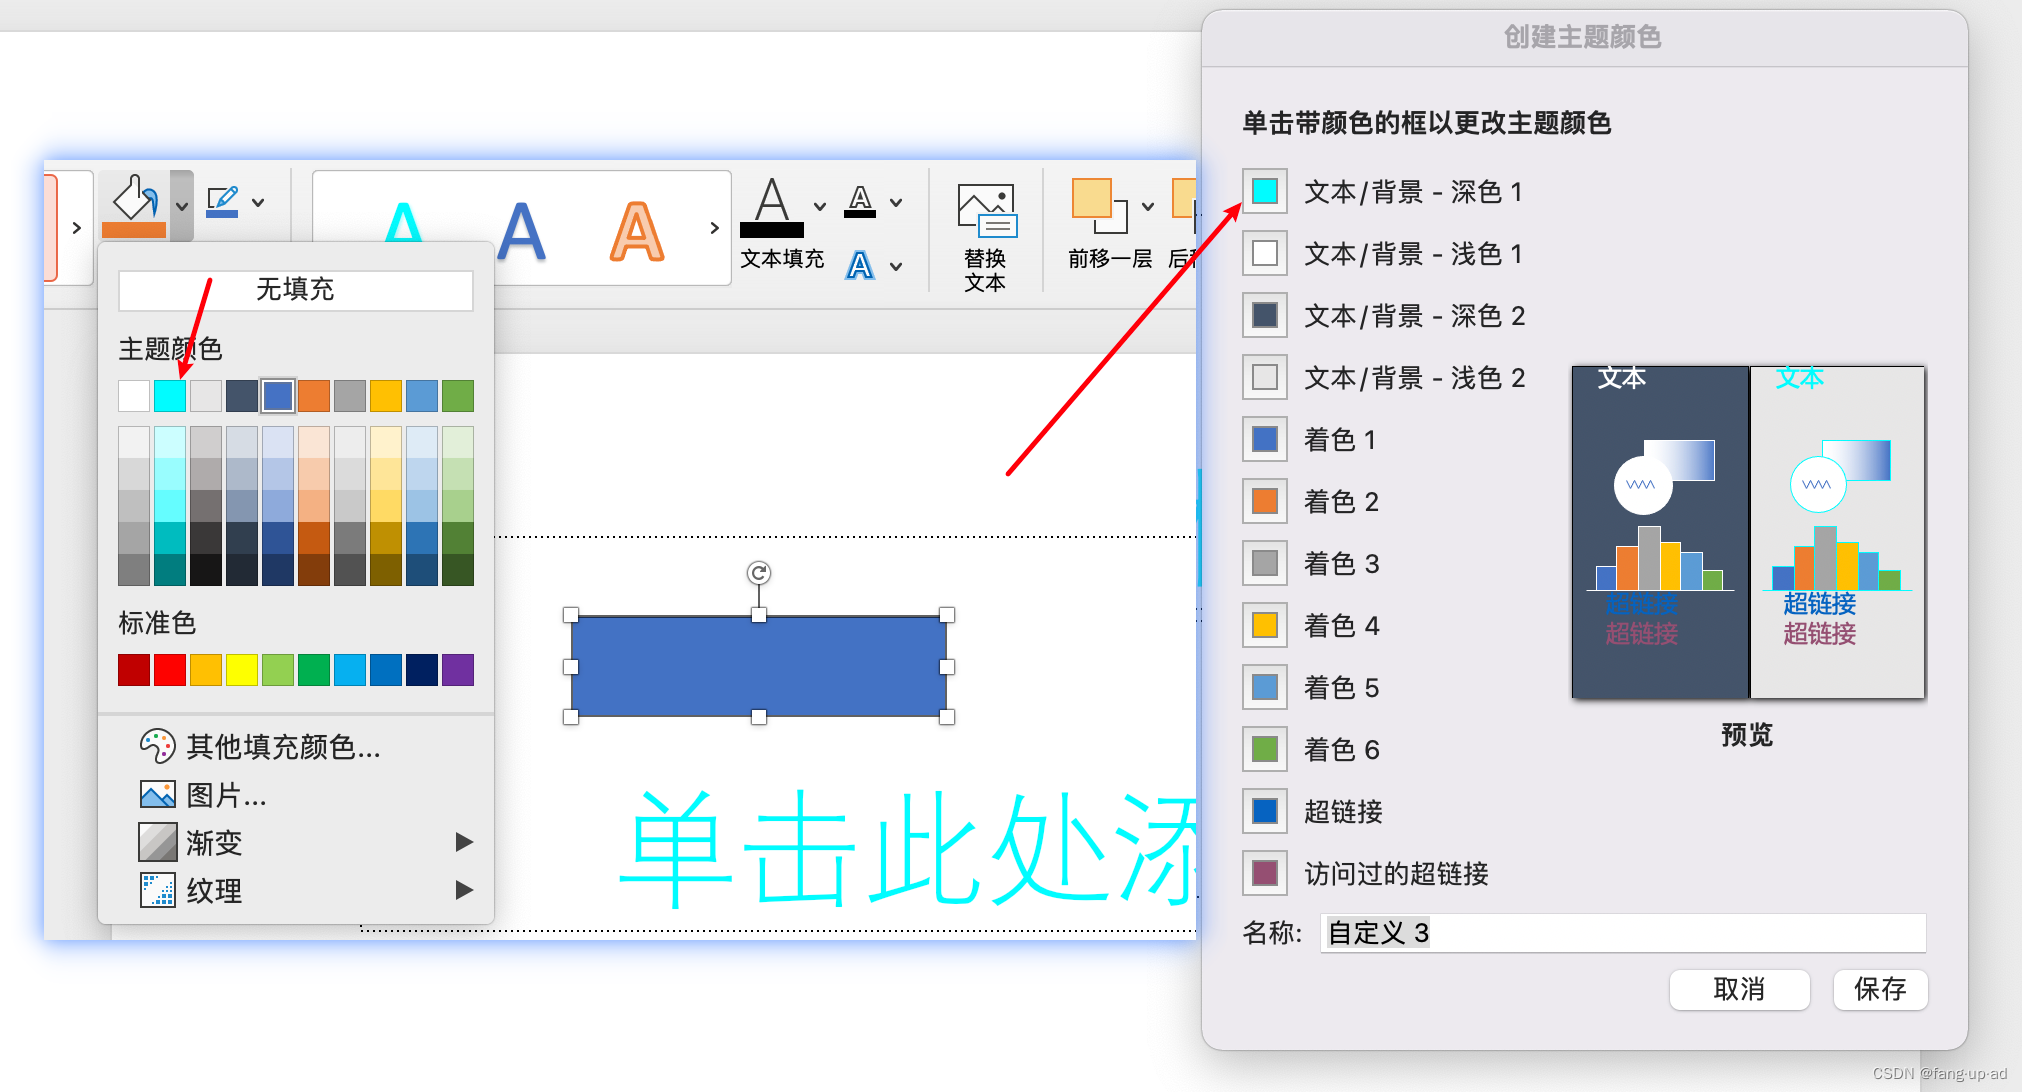Click the Bring Forward (前移一层) icon
Image resolution: width=2022 pixels, height=1092 pixels.
[x=1099, y=206]
